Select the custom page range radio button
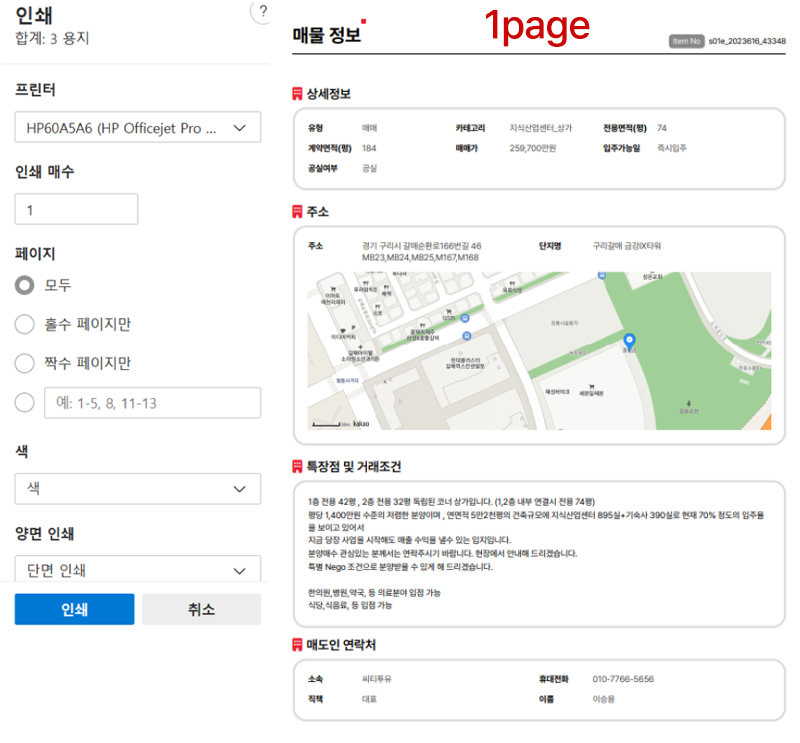This screenshot has height=743, width=800. 25,403
